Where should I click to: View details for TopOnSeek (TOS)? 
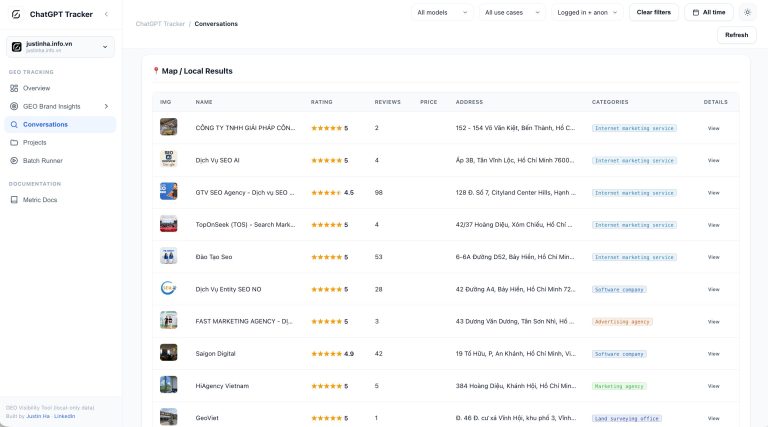point(714,225)
